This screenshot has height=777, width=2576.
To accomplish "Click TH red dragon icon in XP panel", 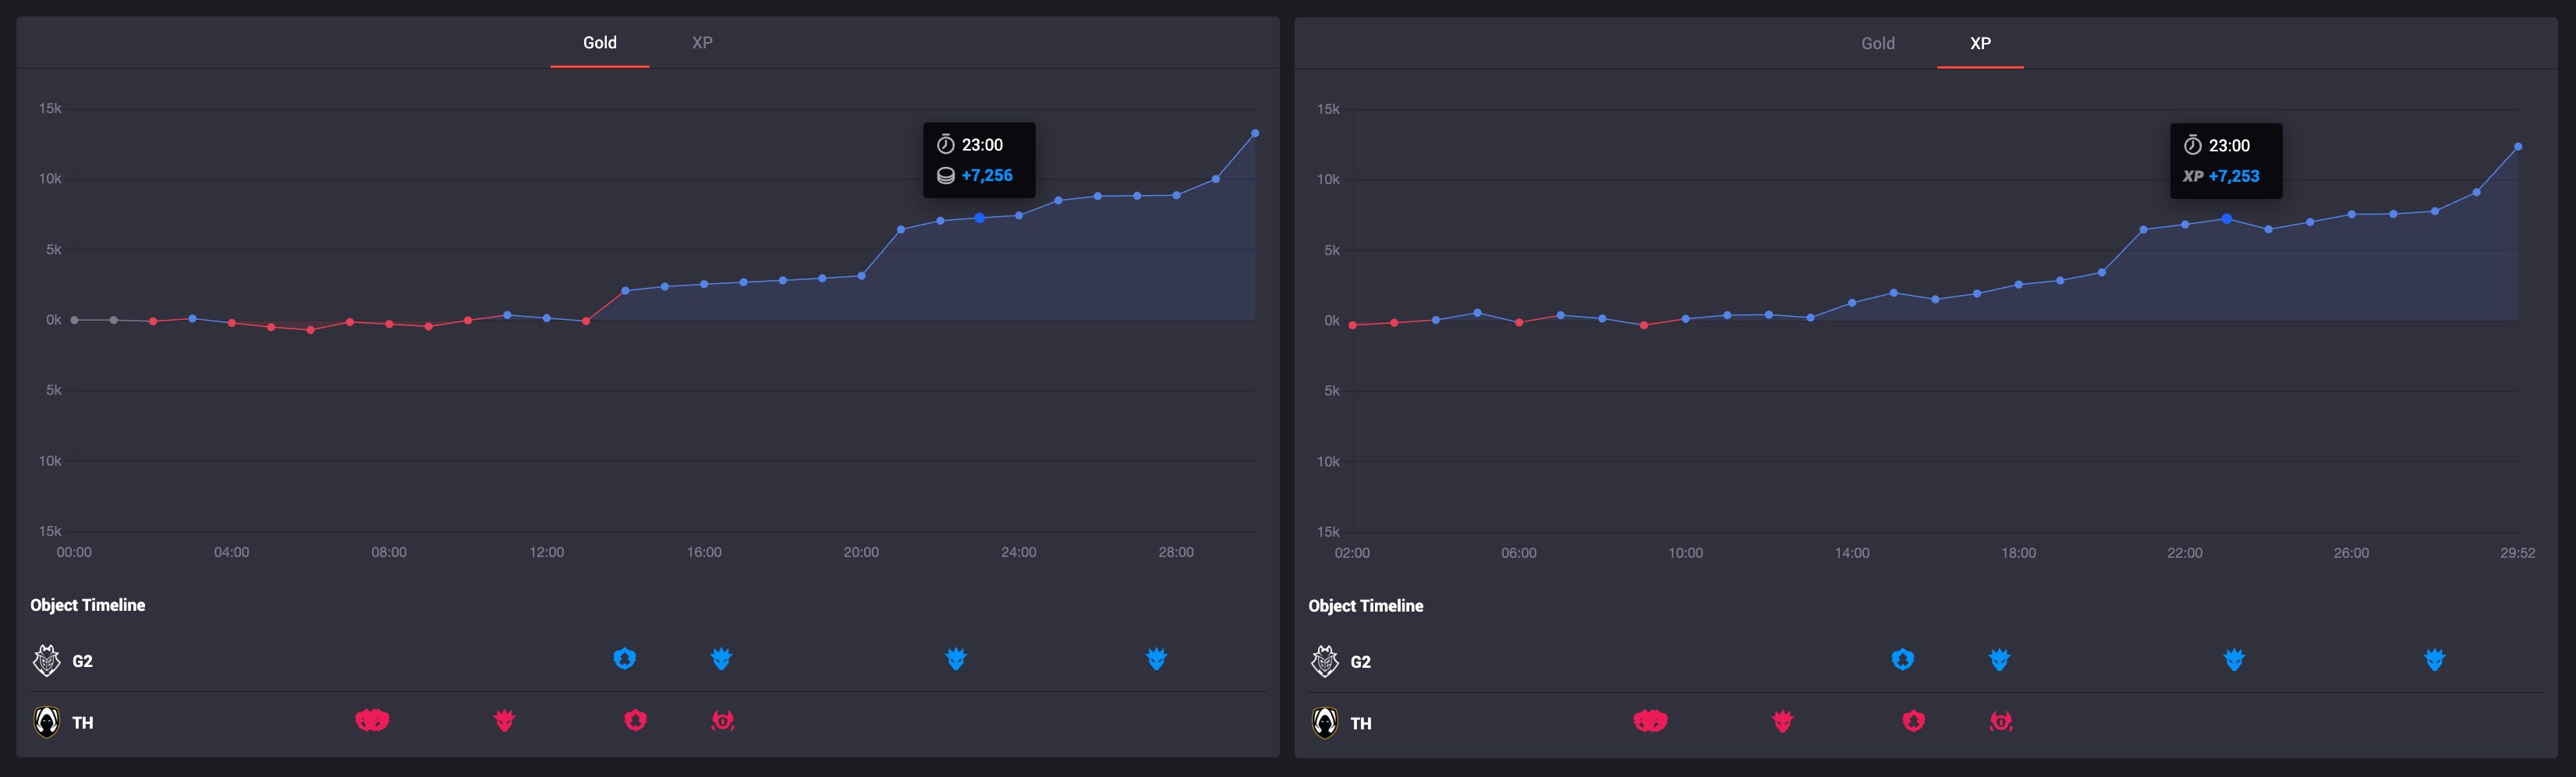I will click(1782, 721).
